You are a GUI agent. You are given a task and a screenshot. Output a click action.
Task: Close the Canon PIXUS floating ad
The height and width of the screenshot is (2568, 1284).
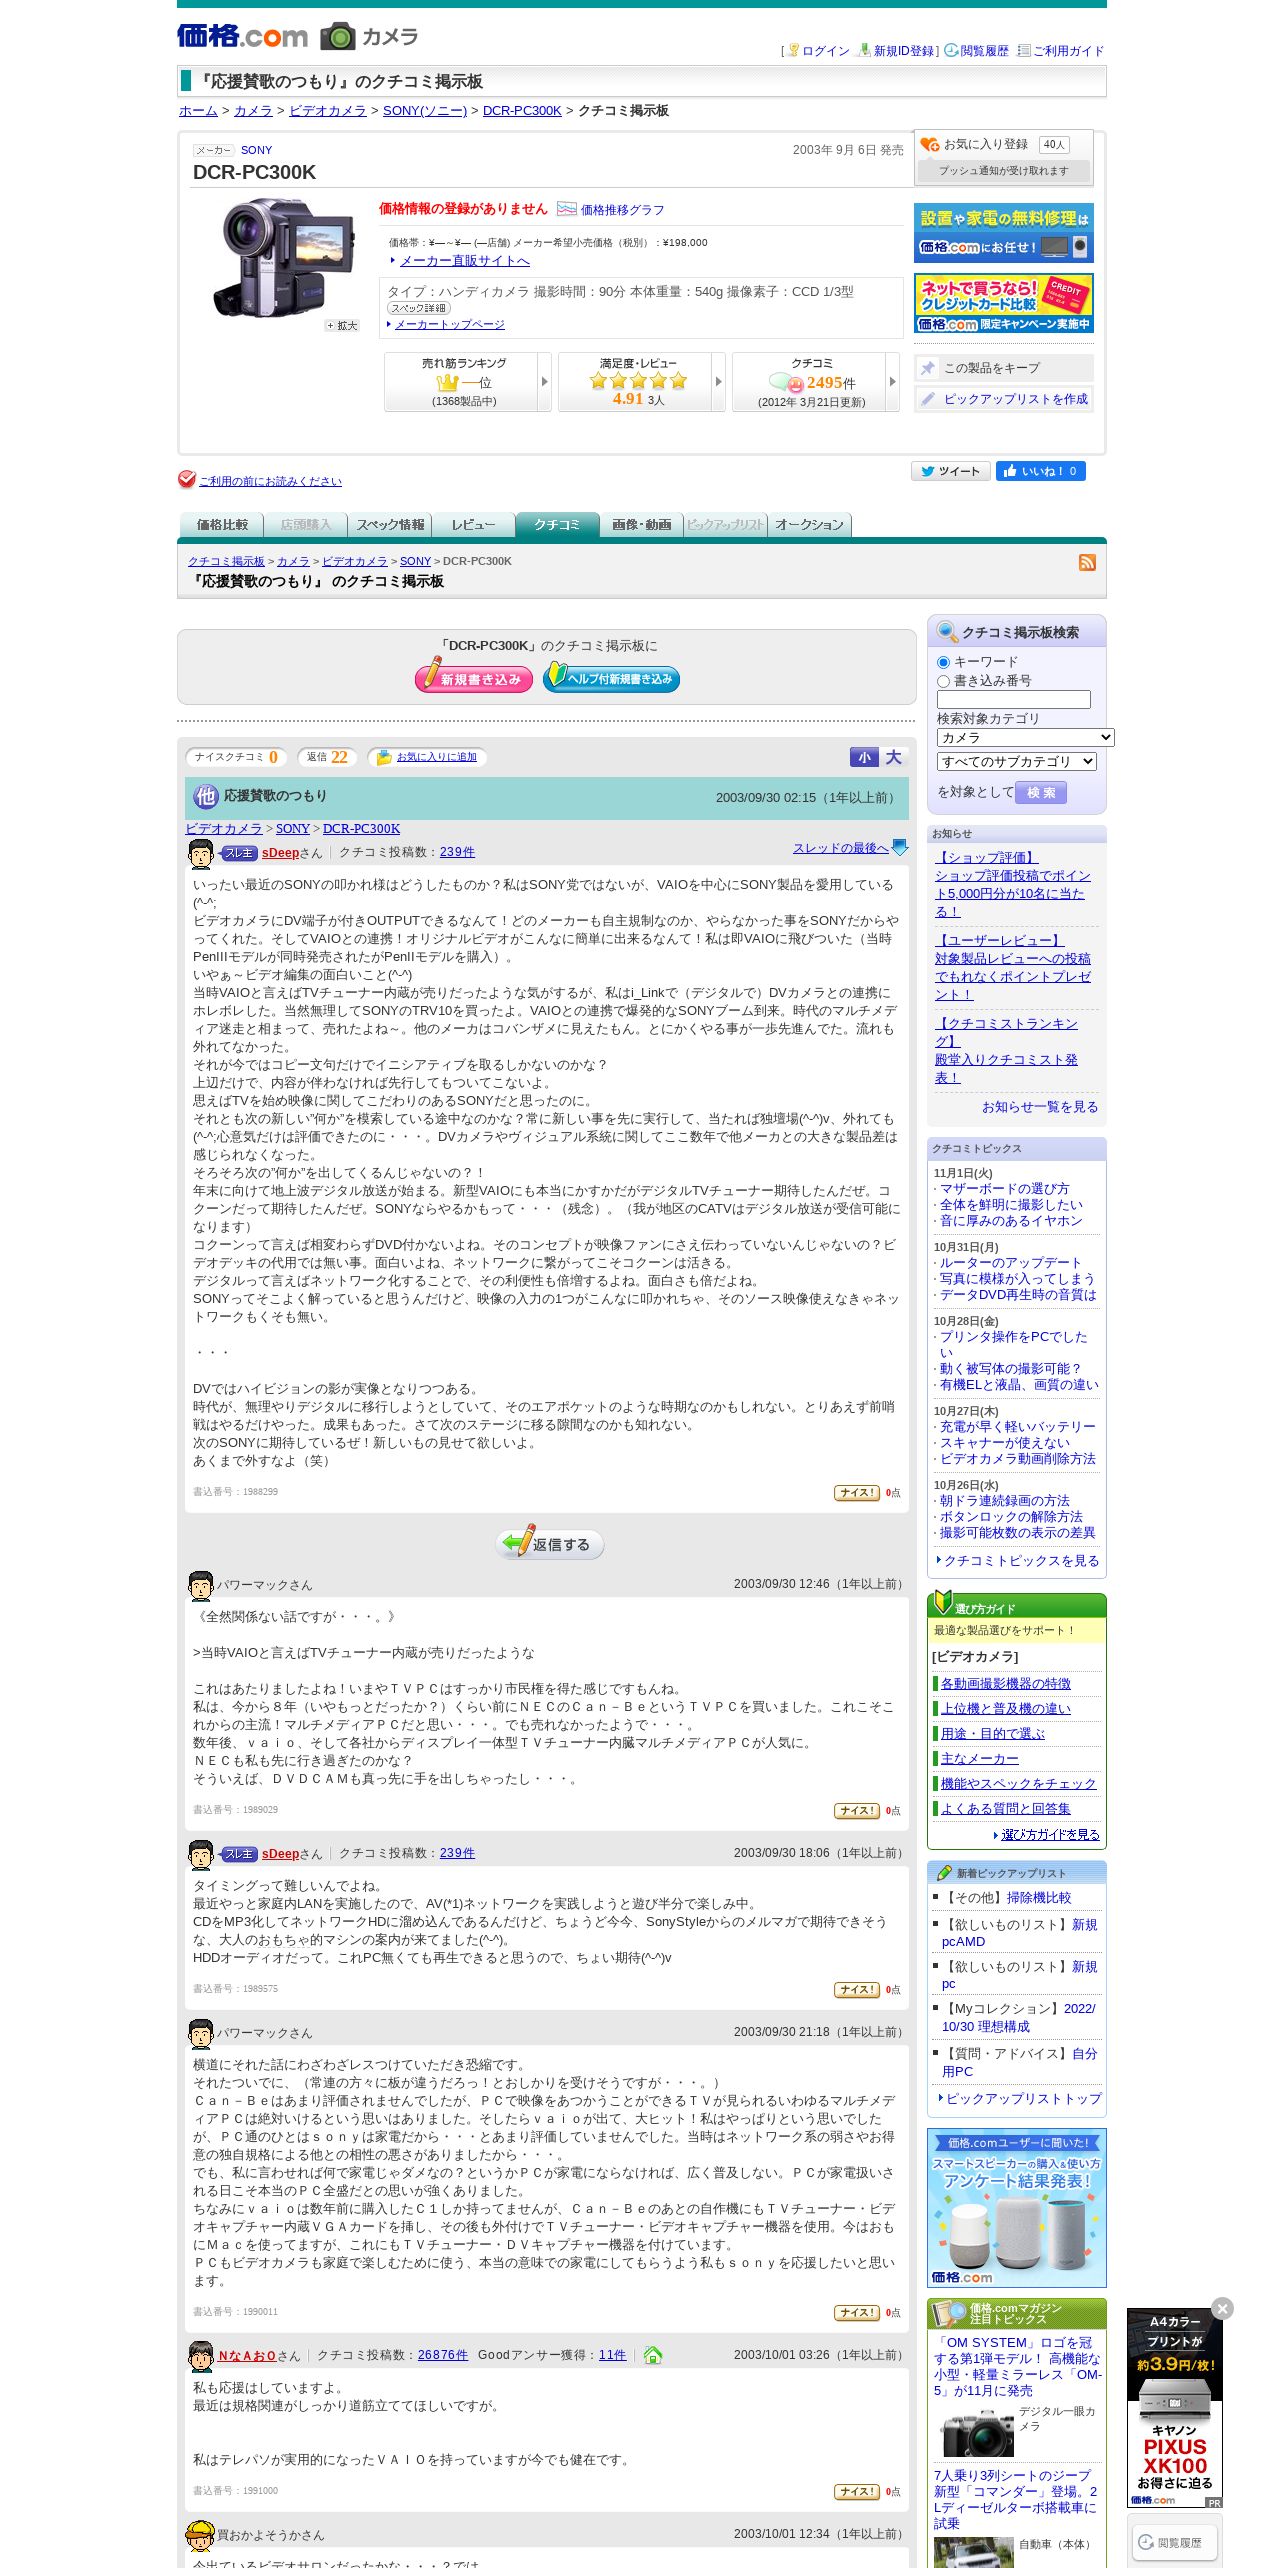[1222, 2309]
